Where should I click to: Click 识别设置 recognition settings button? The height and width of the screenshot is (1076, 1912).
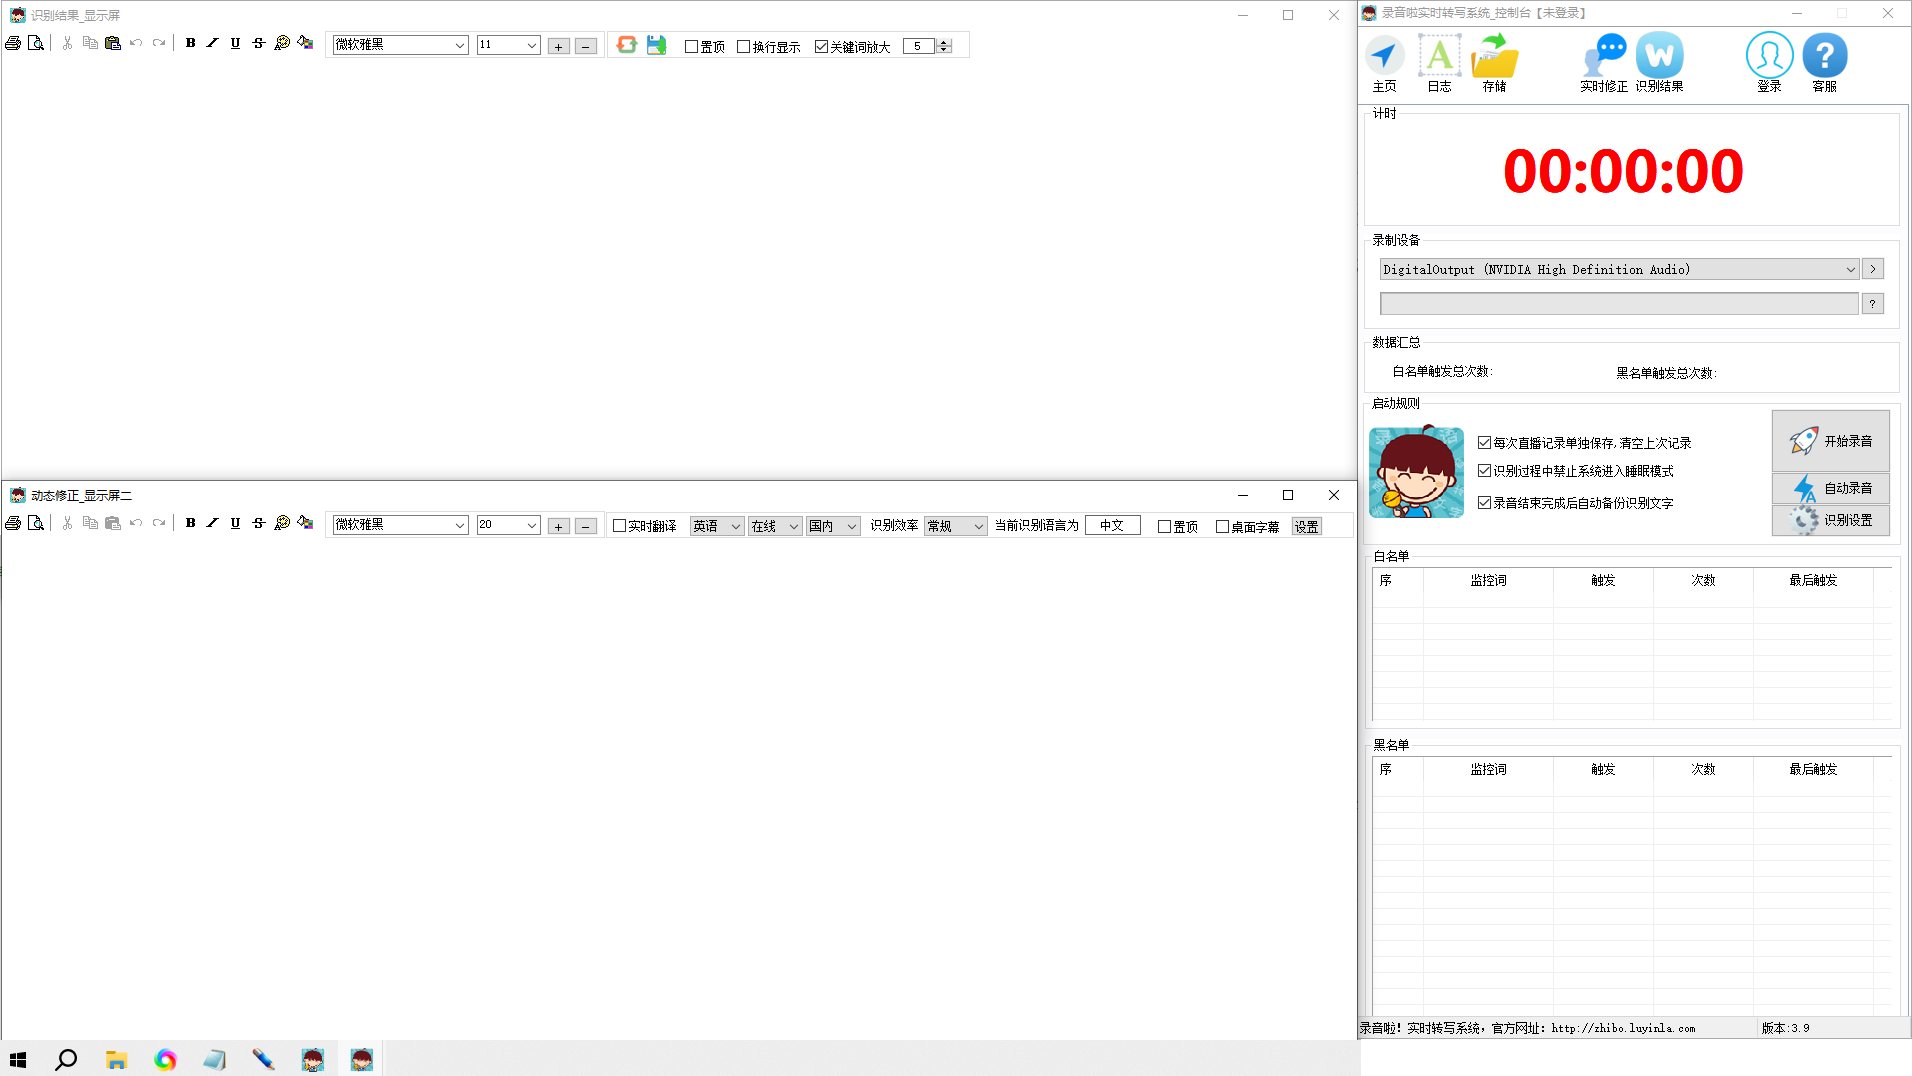1830,520
